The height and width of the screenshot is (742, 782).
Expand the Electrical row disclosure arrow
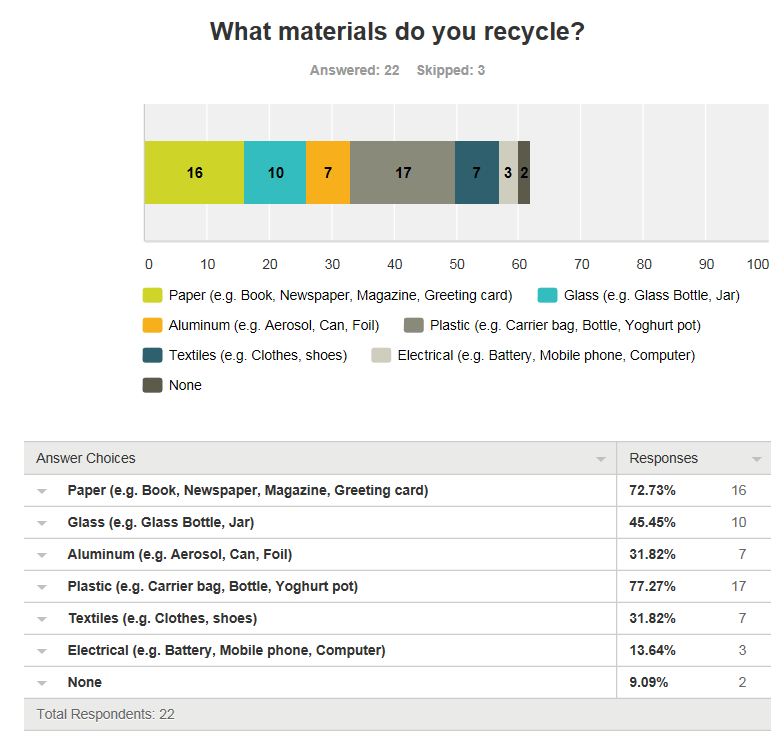click(x=43, y=651)
